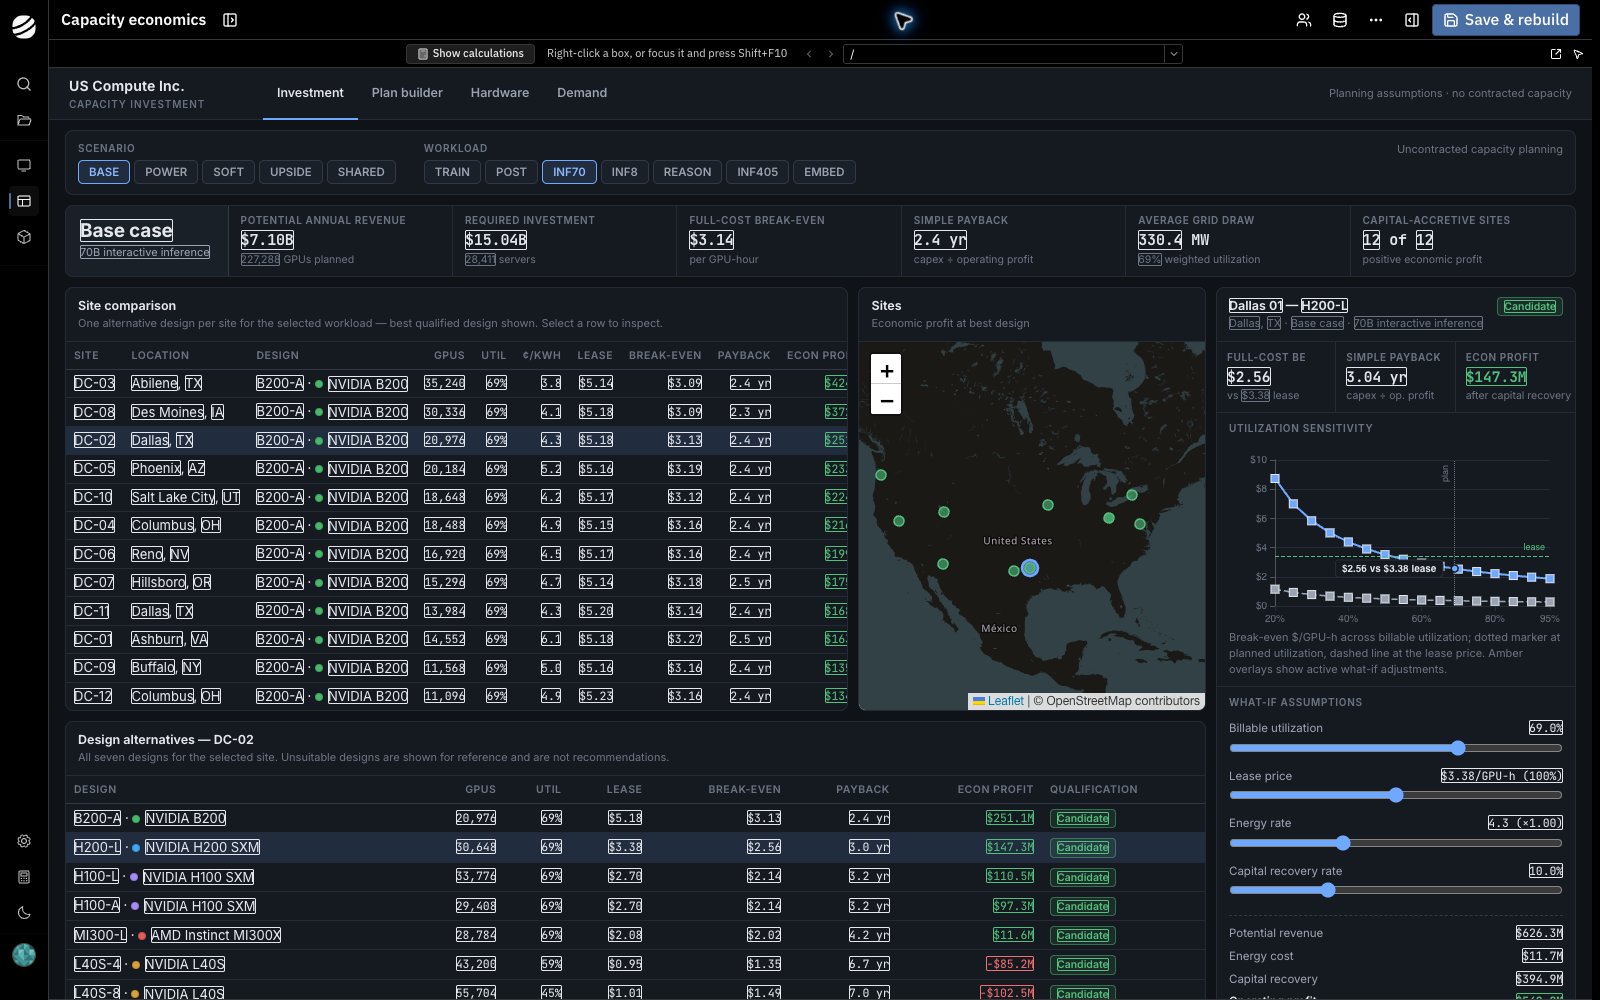Click the monitor icon in the sidebar
Screen dimensions: 1600x1000
(24, 165)
